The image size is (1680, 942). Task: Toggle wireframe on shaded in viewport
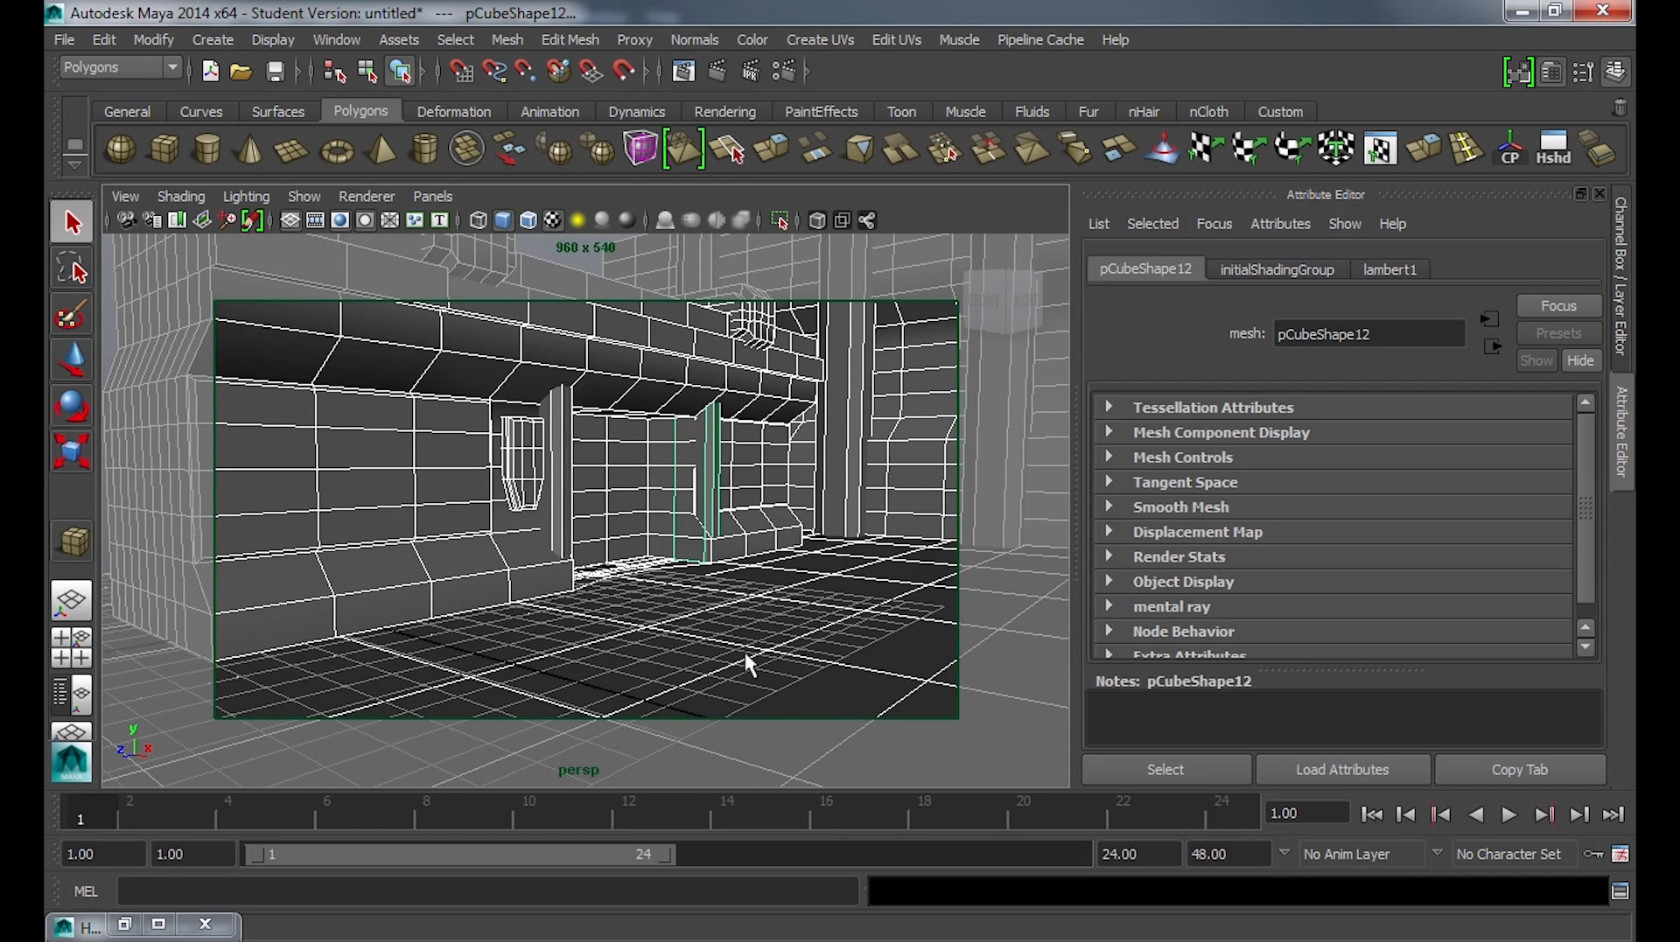coord(528,221)
